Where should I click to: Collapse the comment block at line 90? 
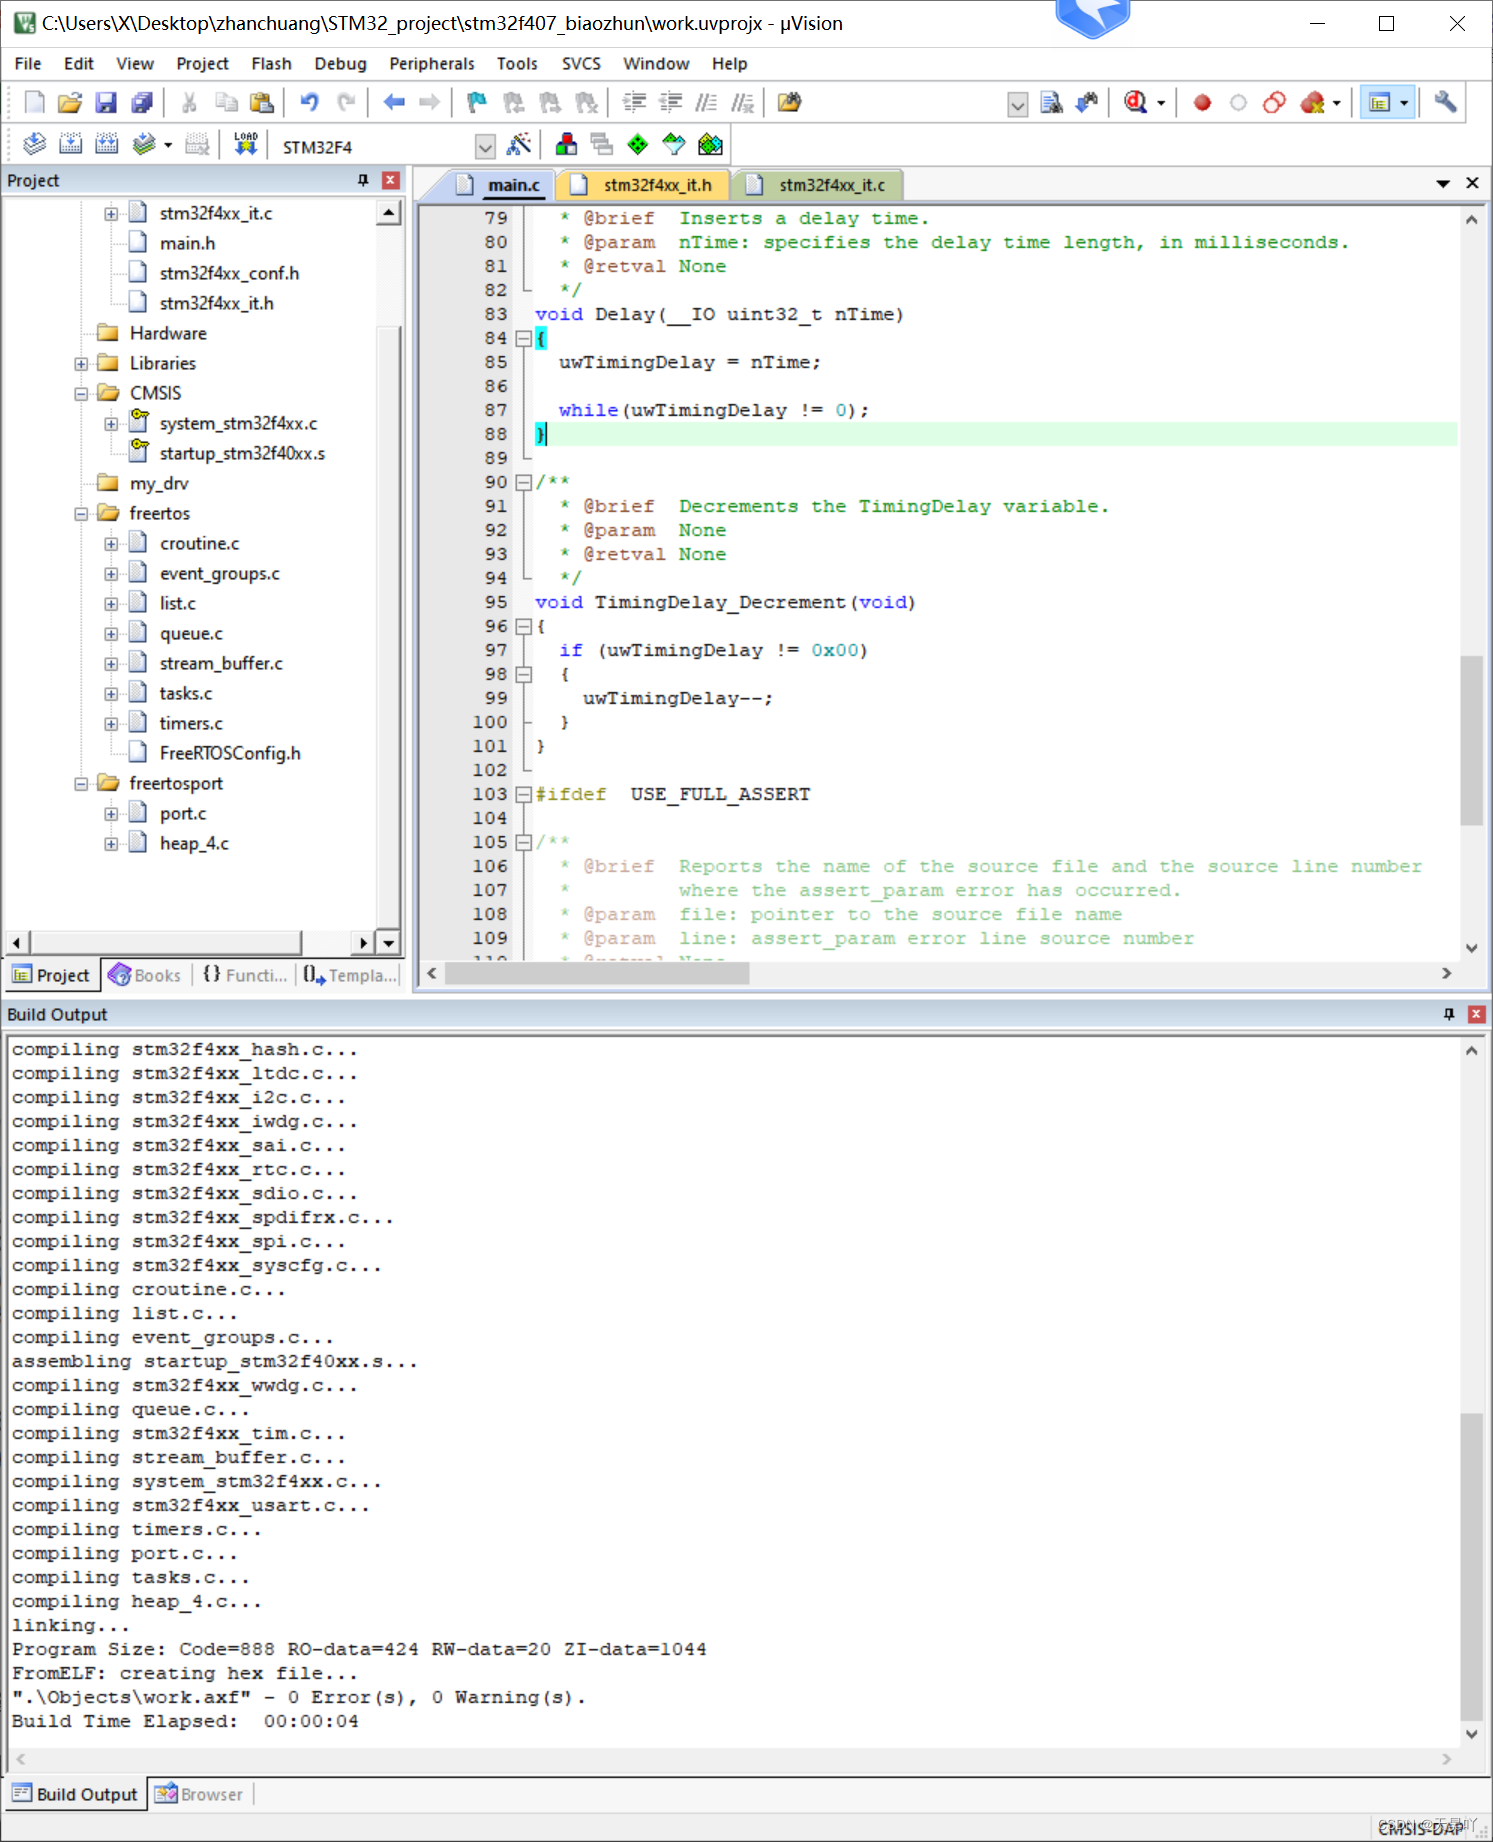[523, 482]
